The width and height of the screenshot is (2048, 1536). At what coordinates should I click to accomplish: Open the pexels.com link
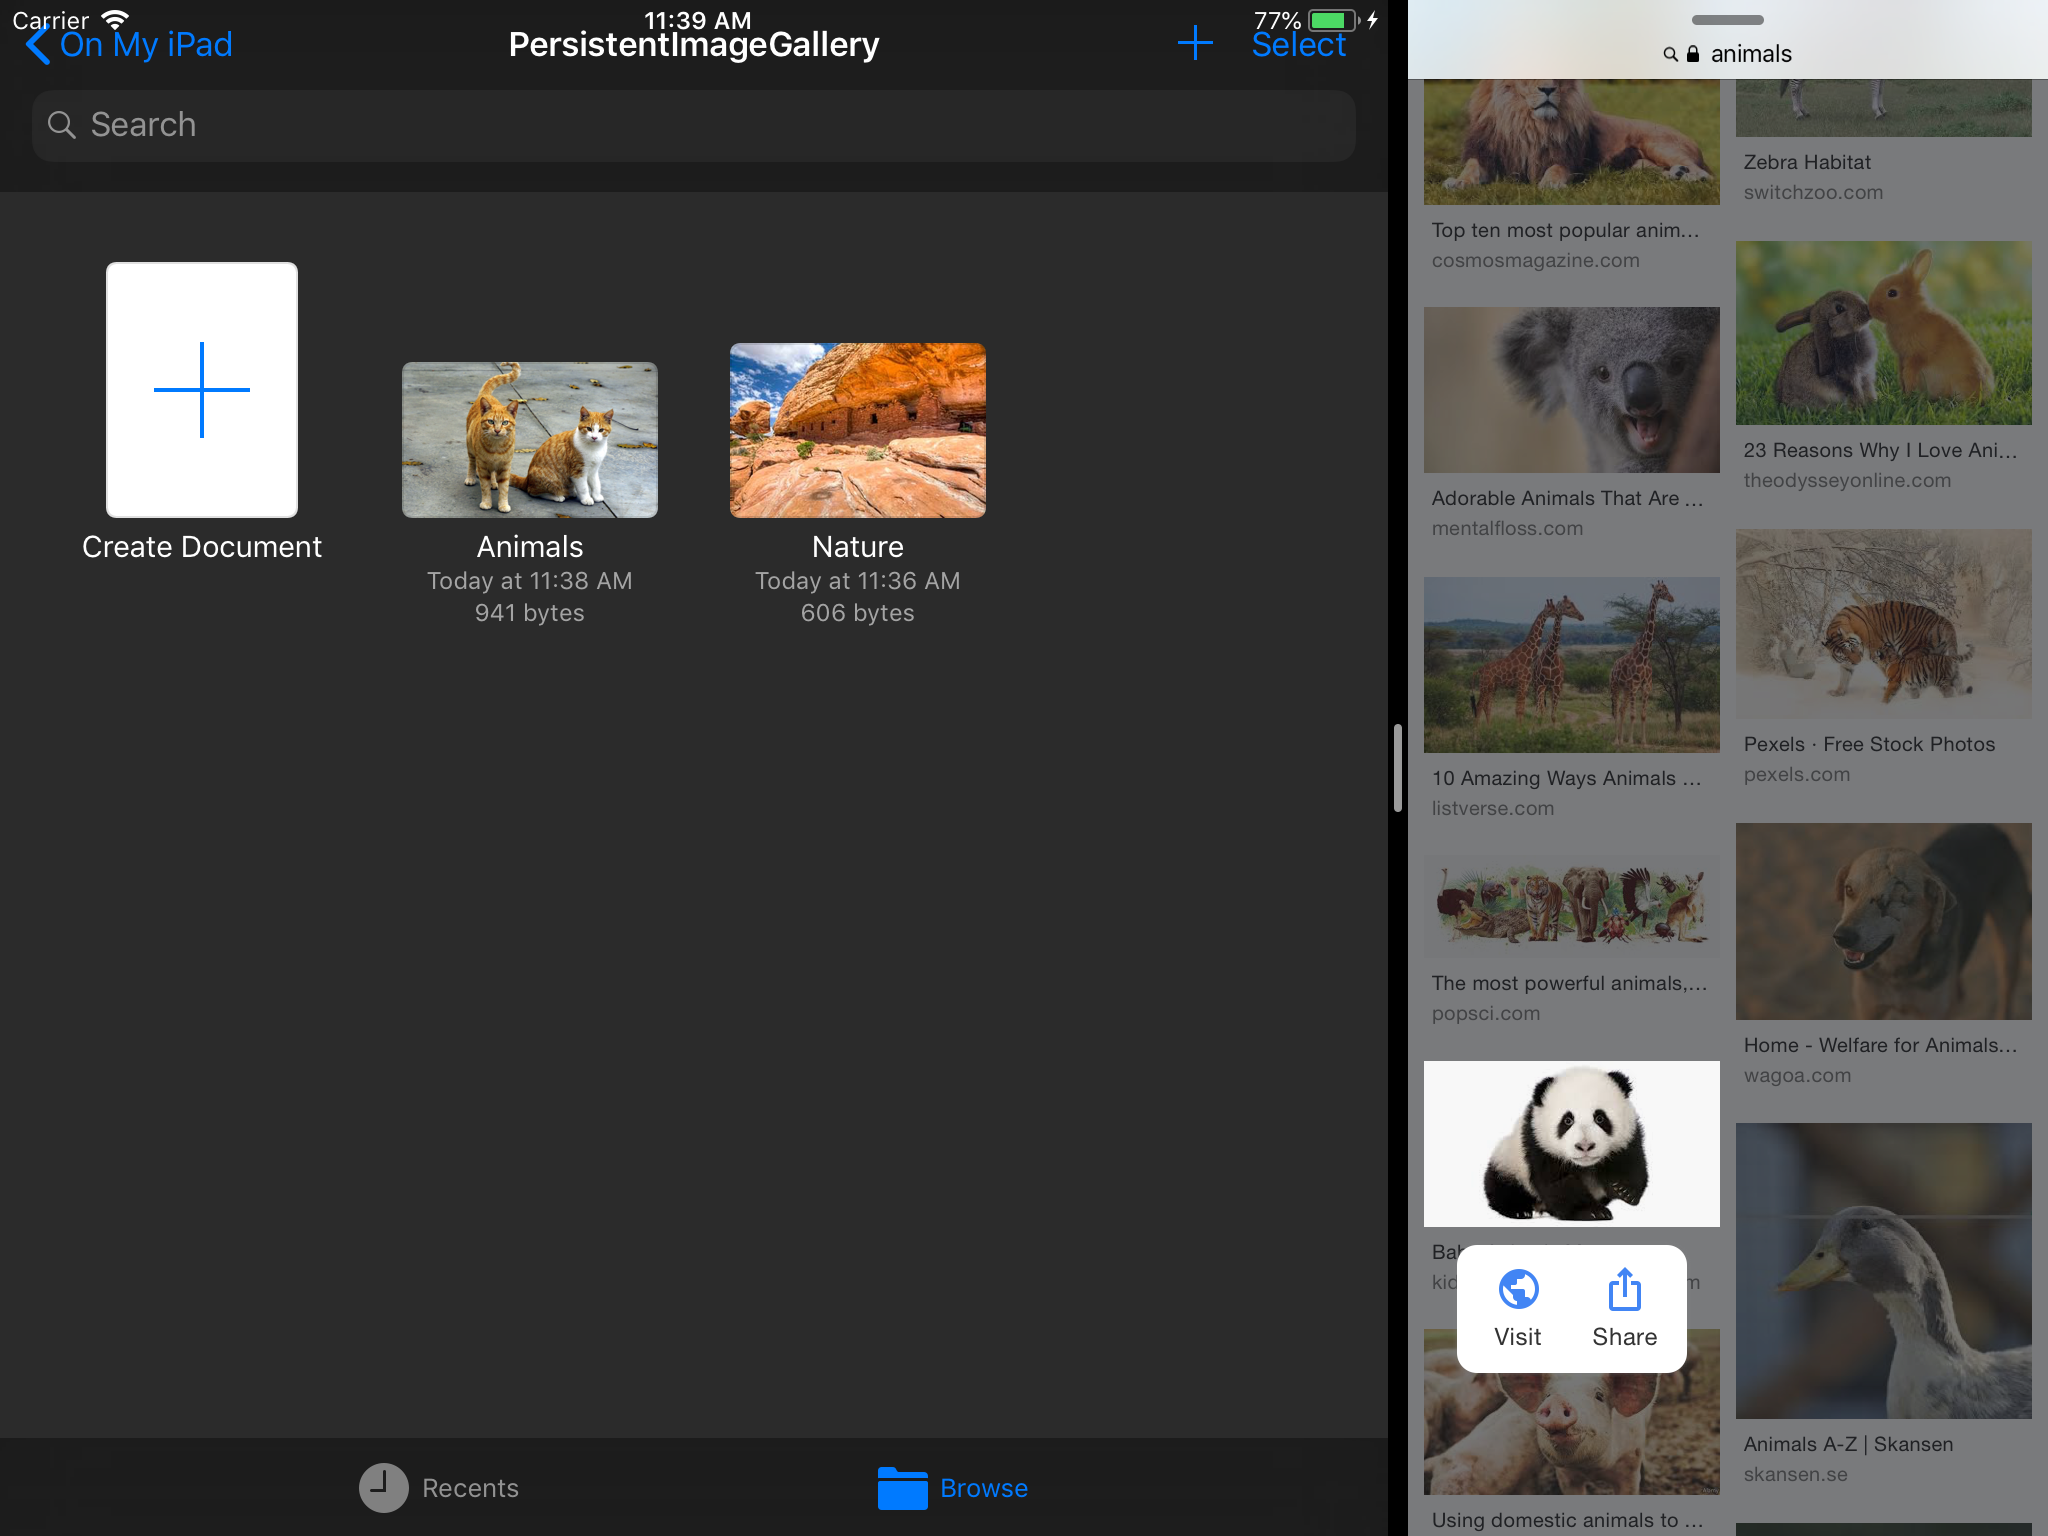point(1796,775)
